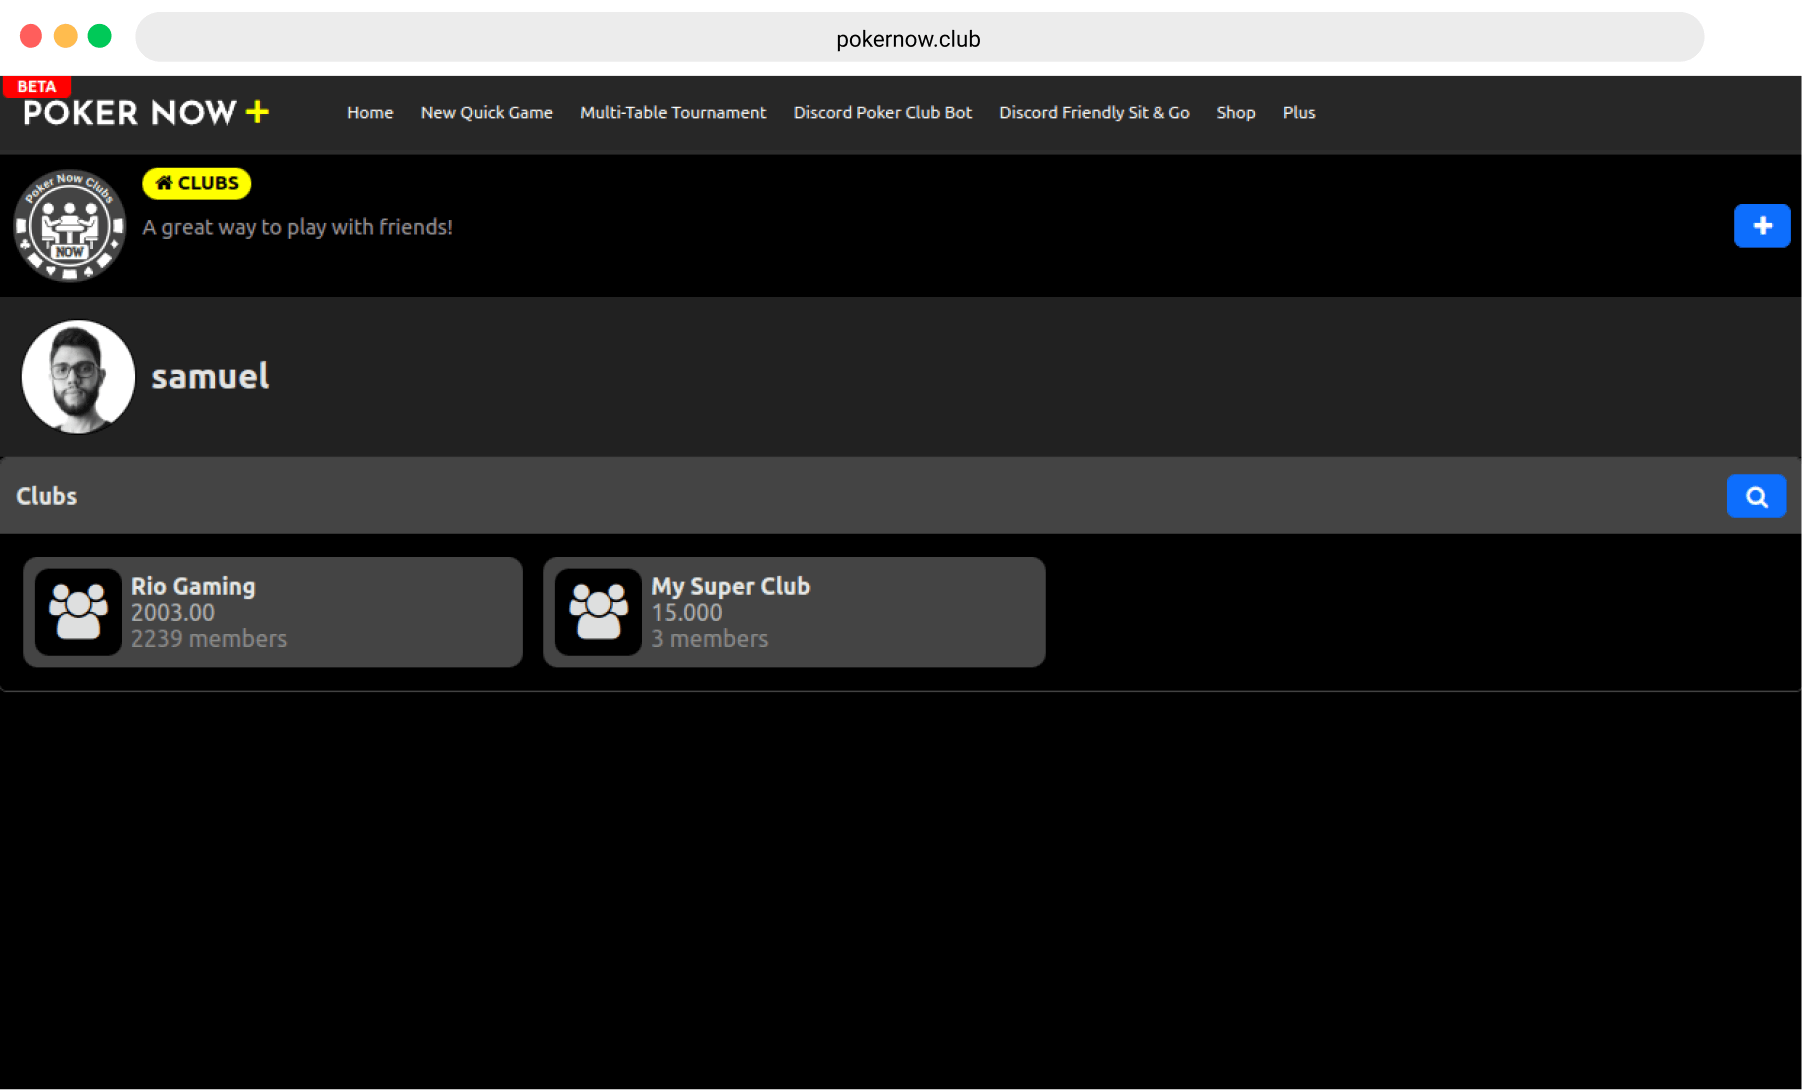The height and width of the screenshot is (1090, 1802).
Task: Click samuel's profile avatar picture
Action: [x=78, y=377]
